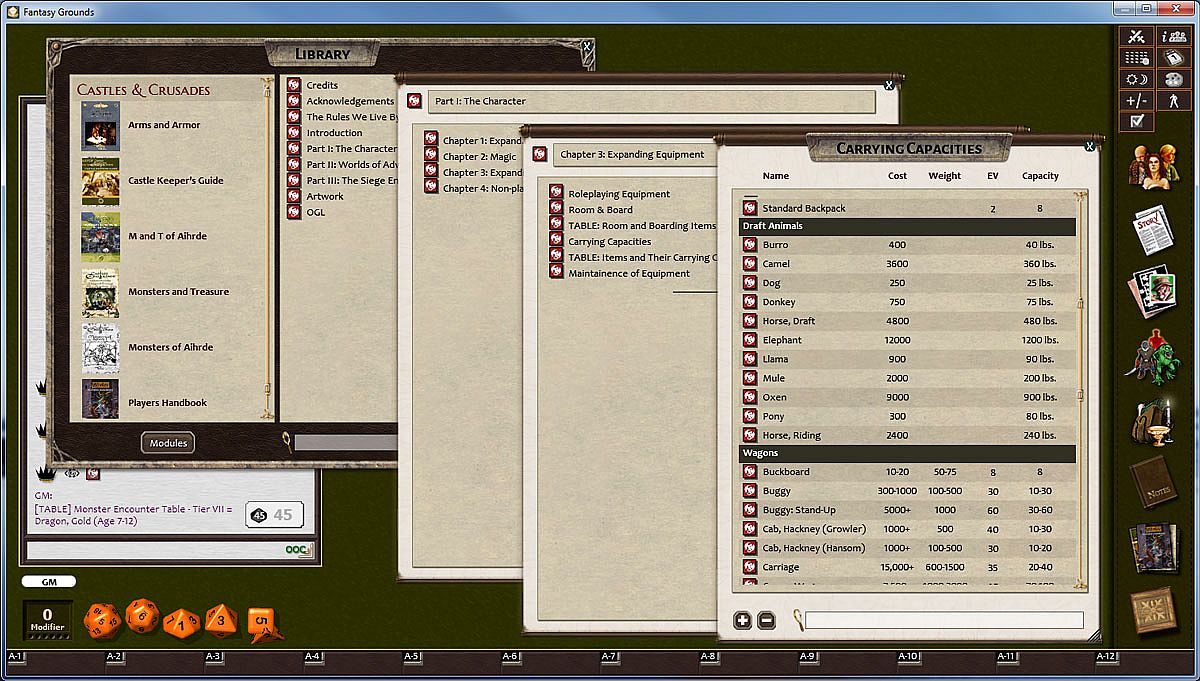The height and width of the screenshot is (681, 1200).
Task: Open the plus/minus Modifiers icon
Action: (x=1137, y=101)
